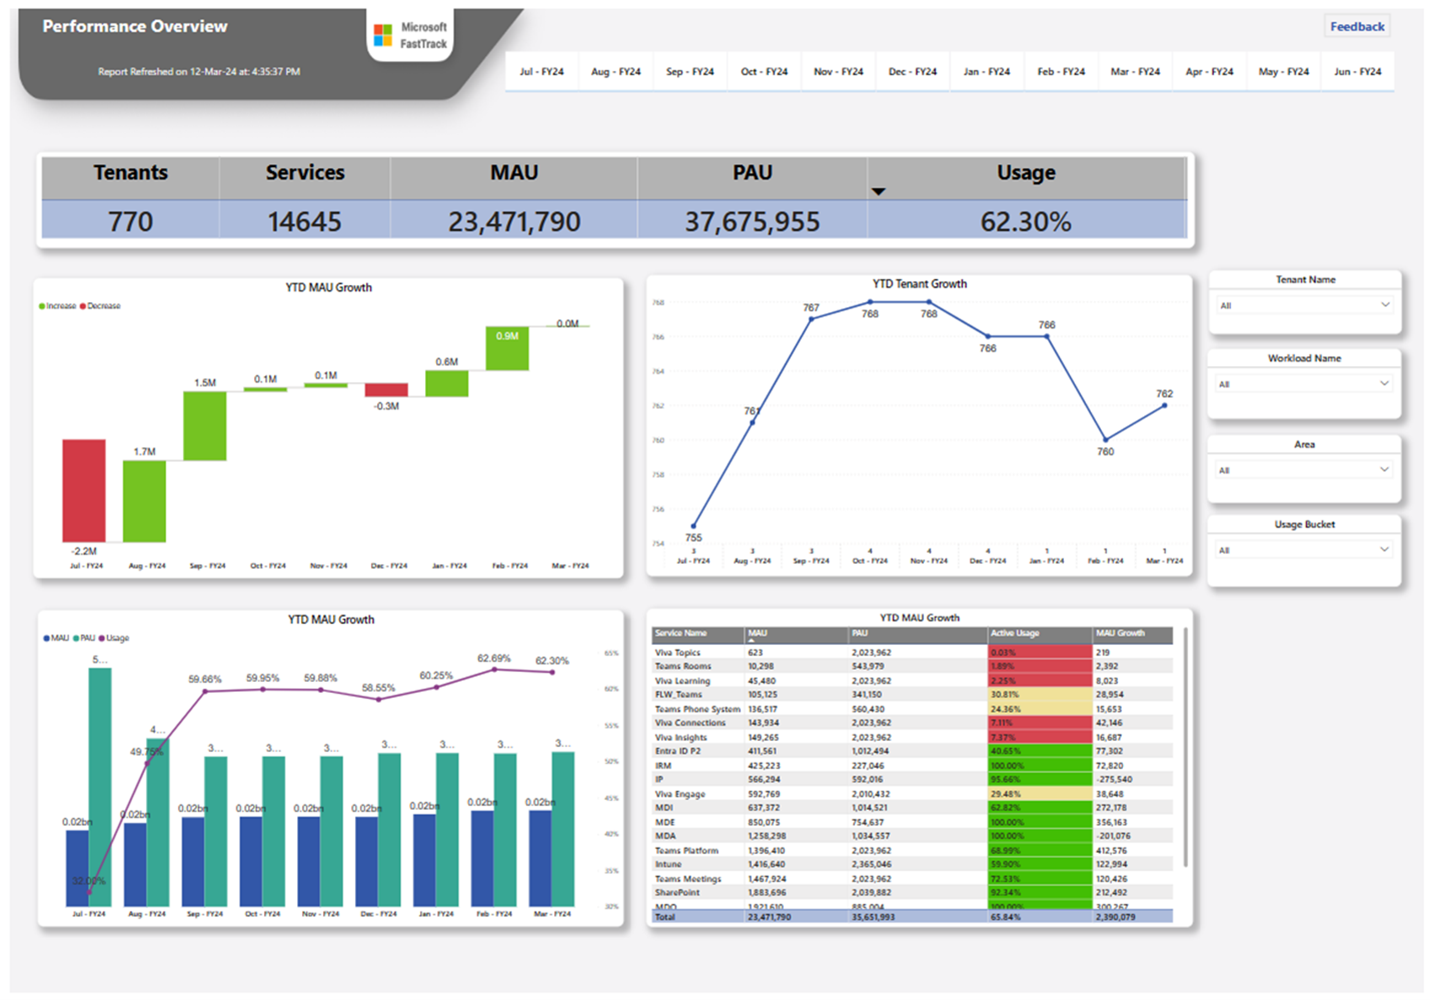The image size is (1430, 1000).
Task: Open the Sep - FY24 tab
Action: tap(690, 72)
